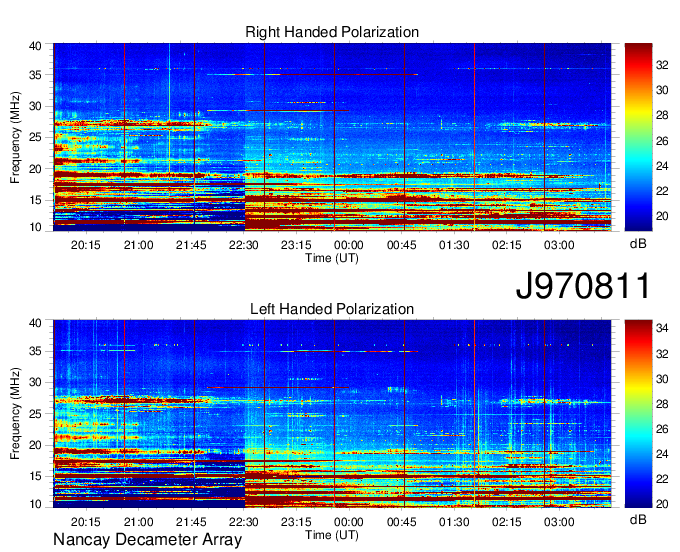Click the 24 dB label on bottom colorbar
Viewport: 680px width, 552px height.
pyautogui.click(x=662, y=454)
